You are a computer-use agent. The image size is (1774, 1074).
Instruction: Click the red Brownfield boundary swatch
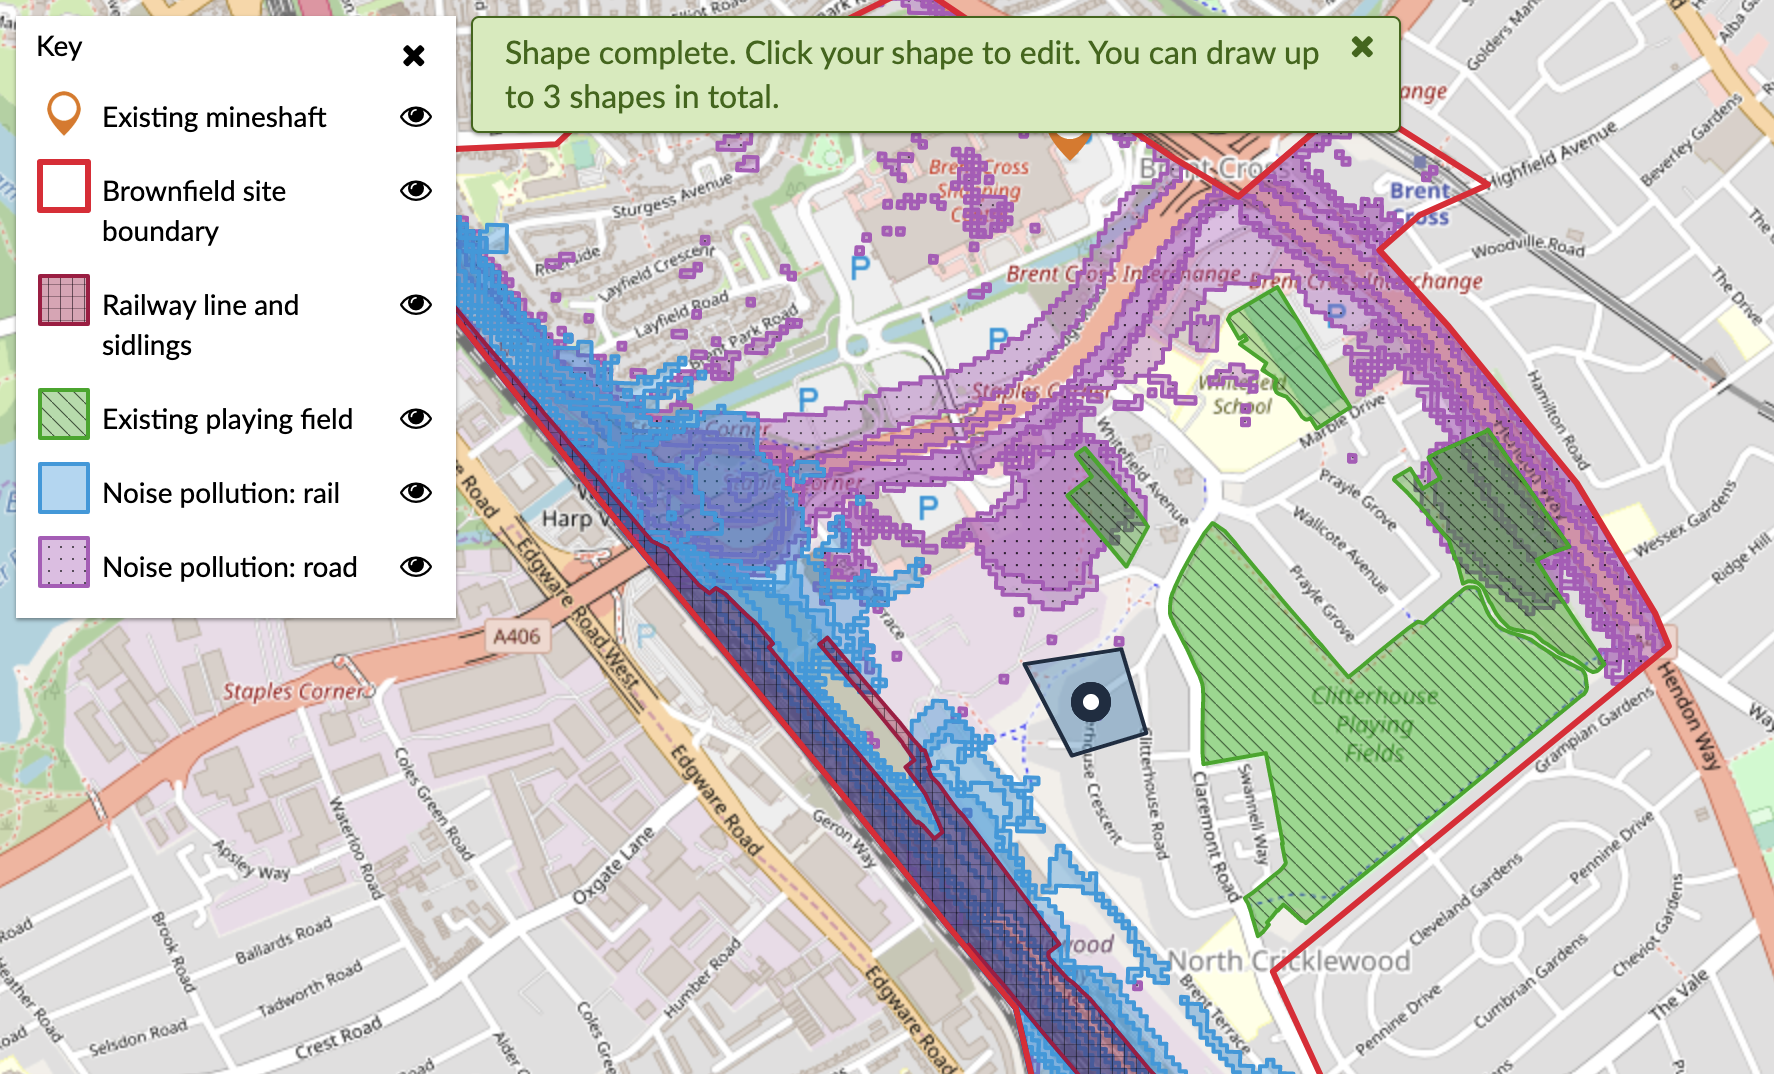click(64, 187)
